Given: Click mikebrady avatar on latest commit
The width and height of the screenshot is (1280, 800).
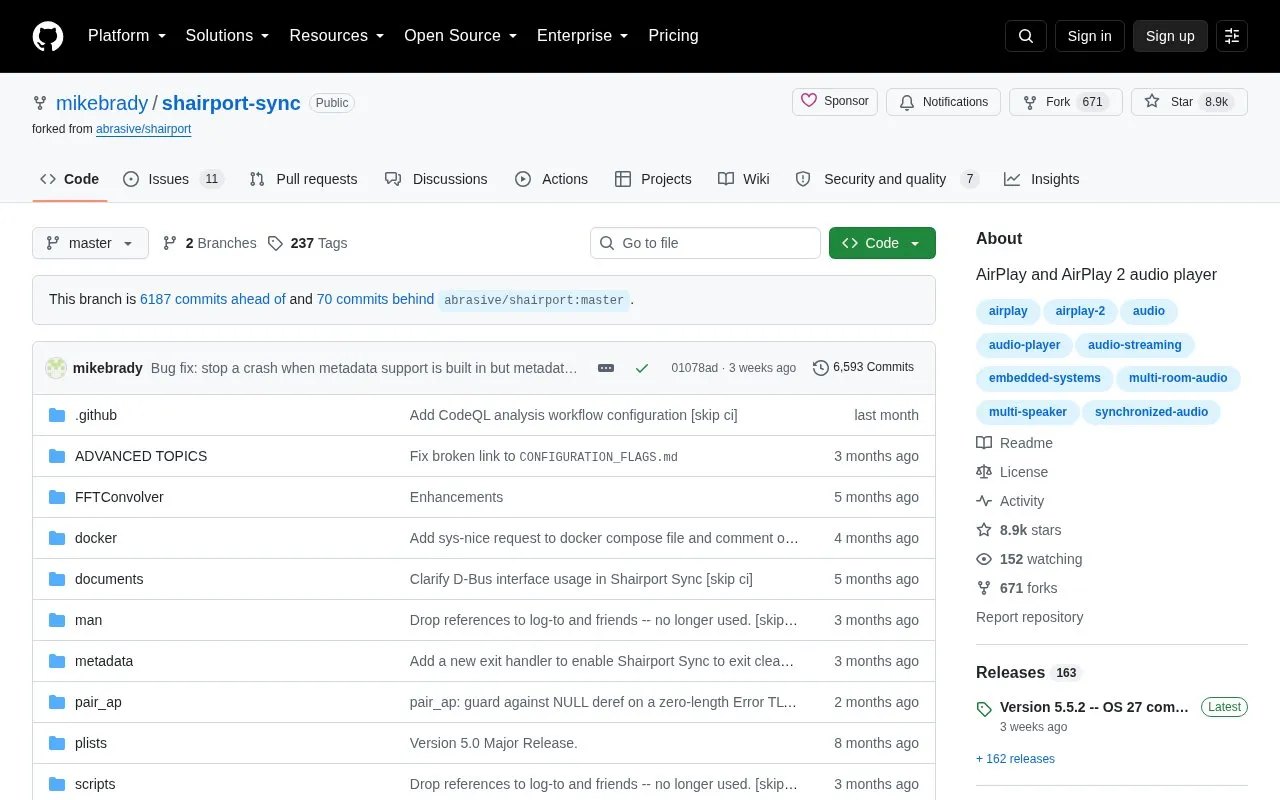Looking at the screenshot, I should pos(56,368).
